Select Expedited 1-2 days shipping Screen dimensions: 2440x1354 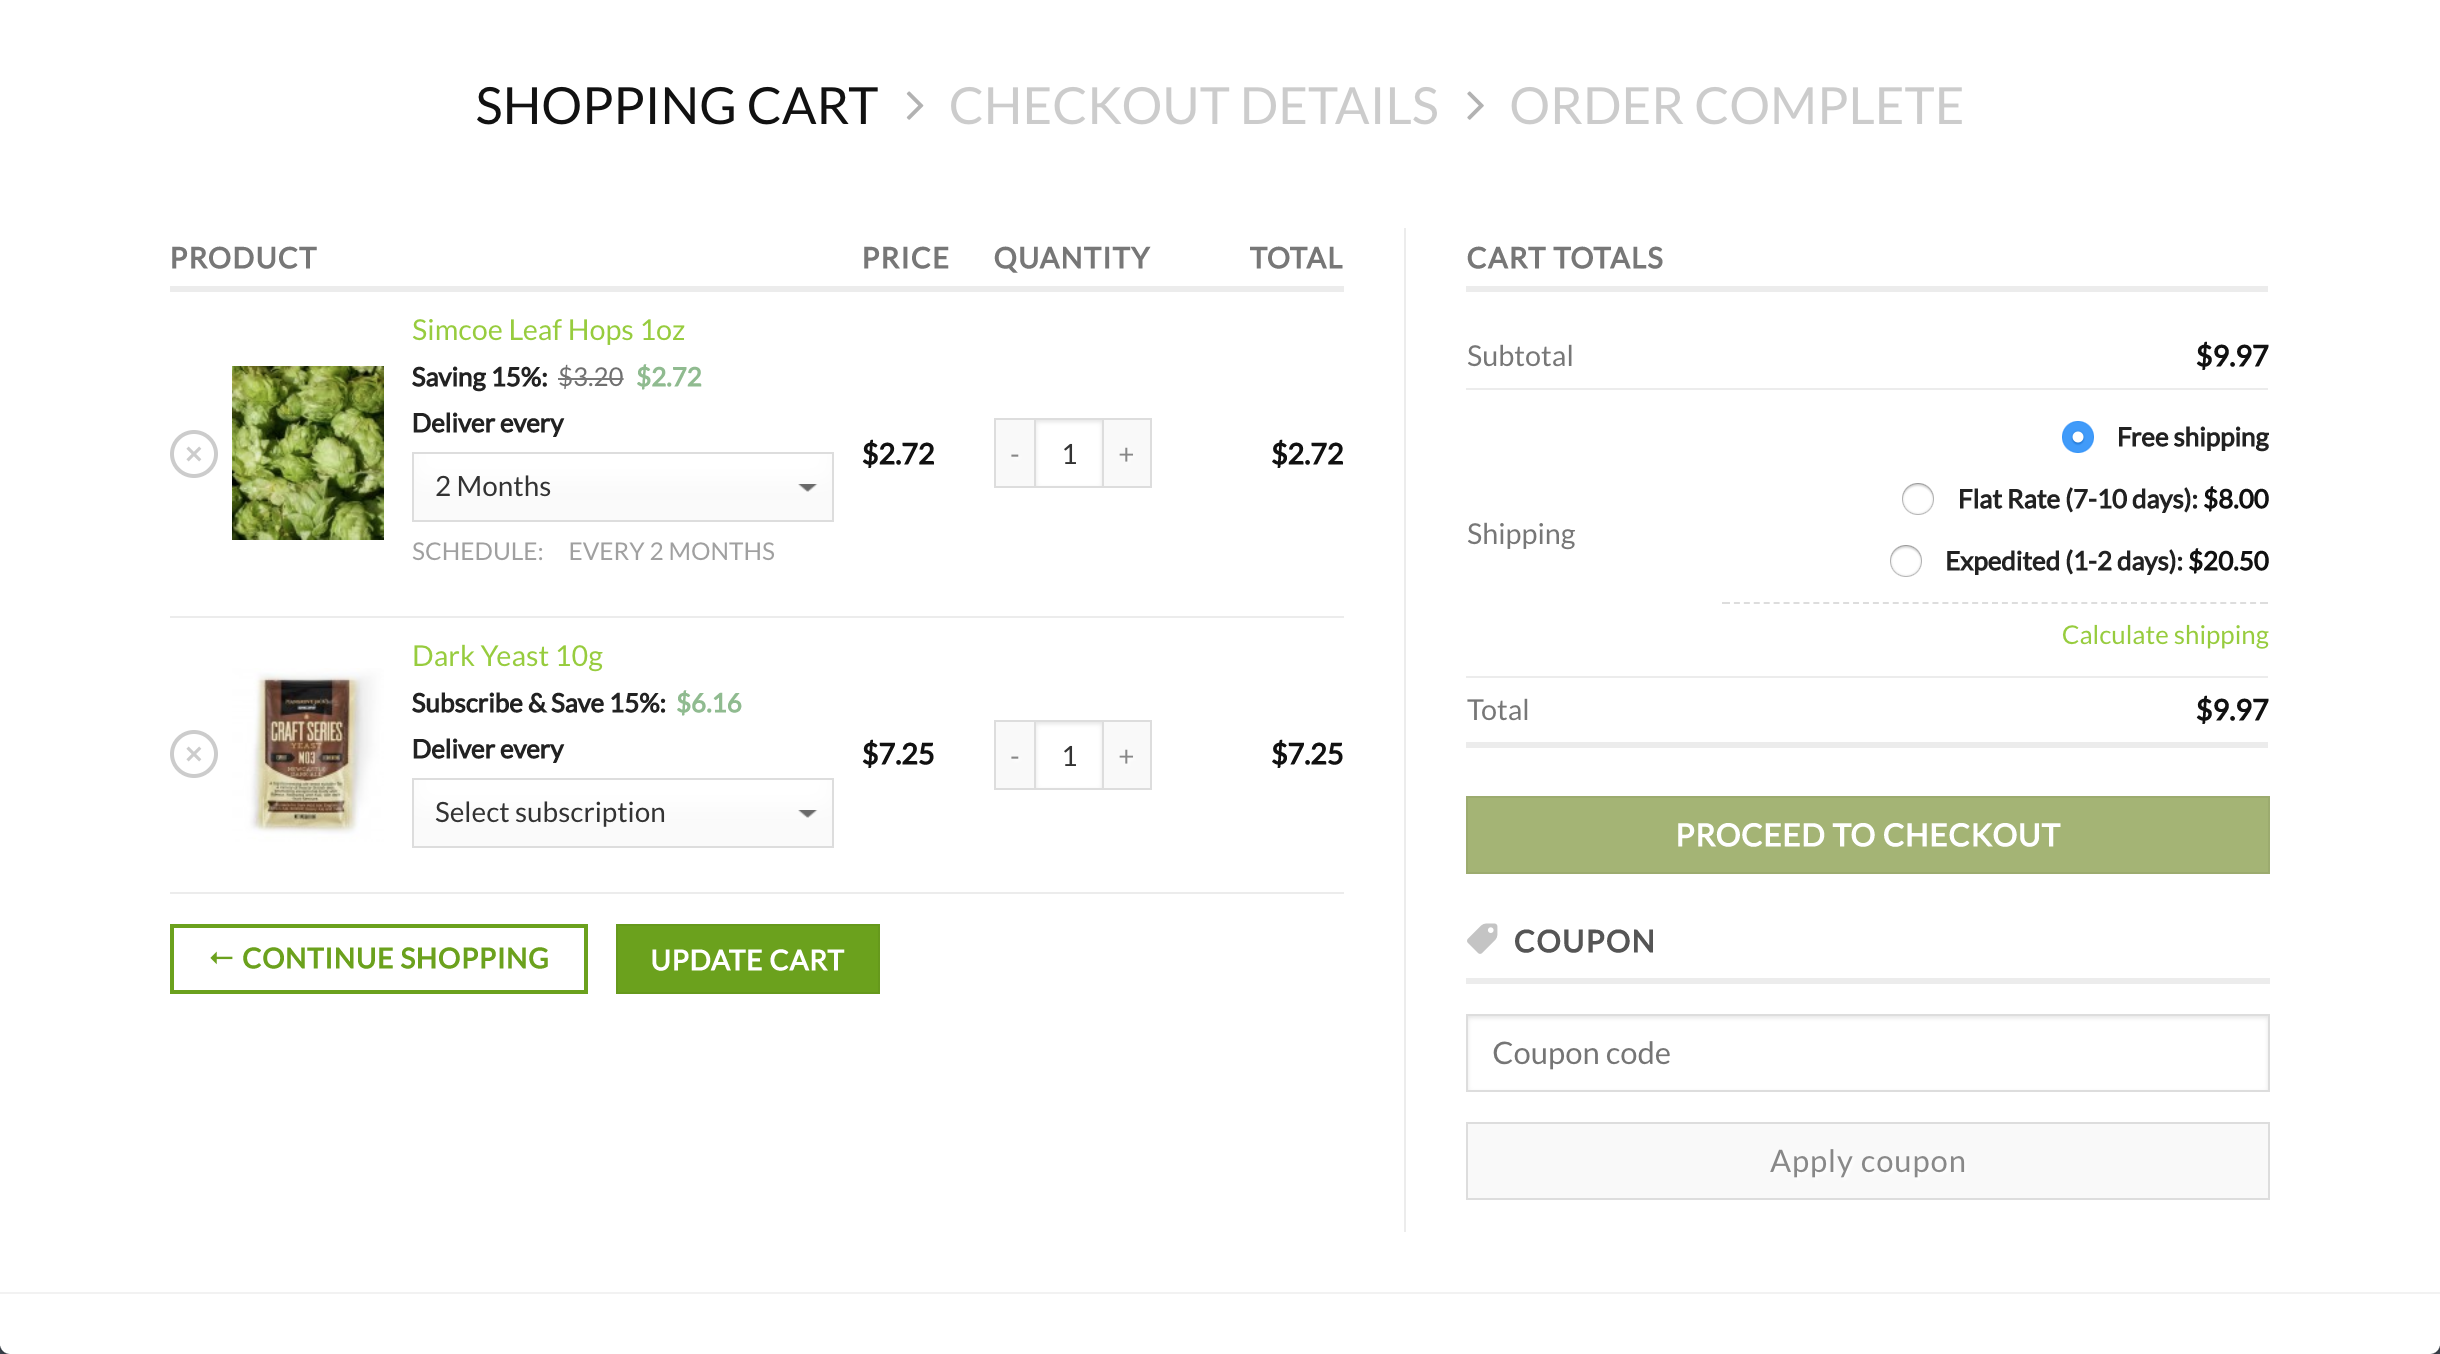(x=1905, y=561)
